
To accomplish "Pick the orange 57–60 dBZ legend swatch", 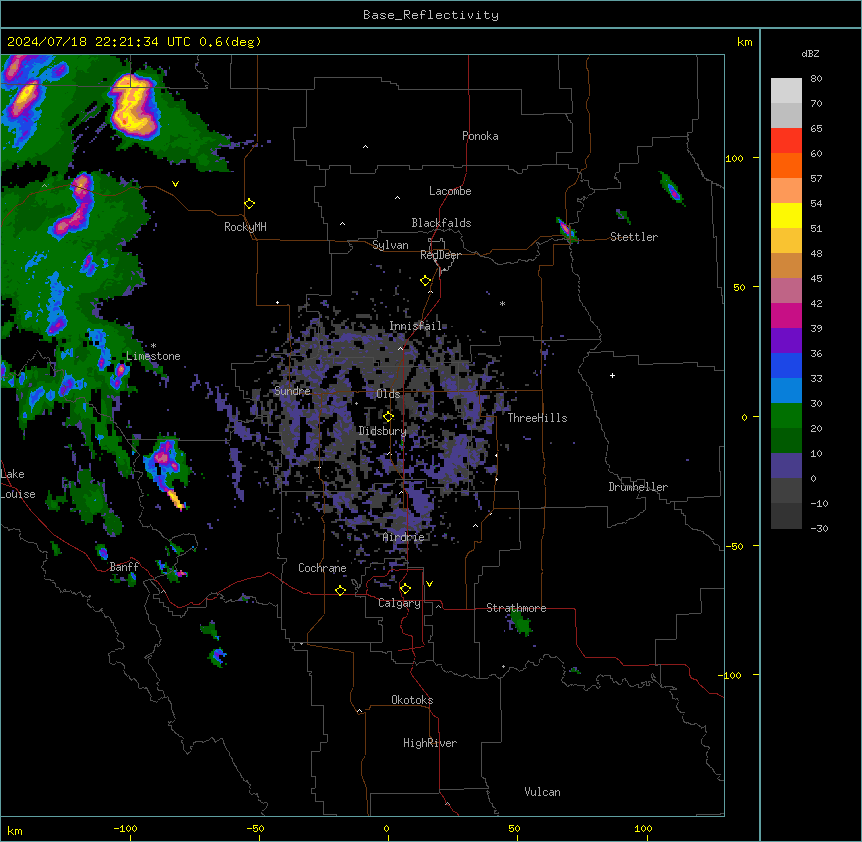I will [x=786, y=165].
